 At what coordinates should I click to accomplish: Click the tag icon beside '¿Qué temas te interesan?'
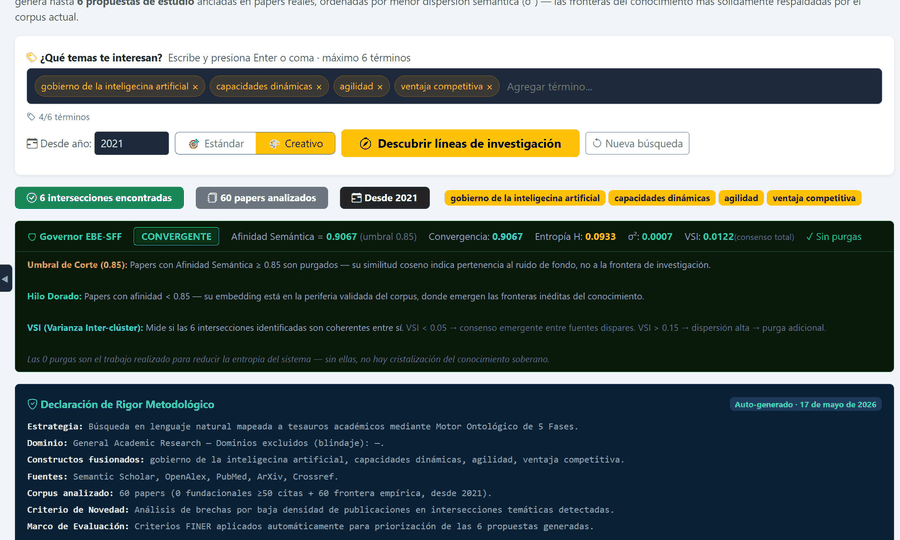pos(32,57)
